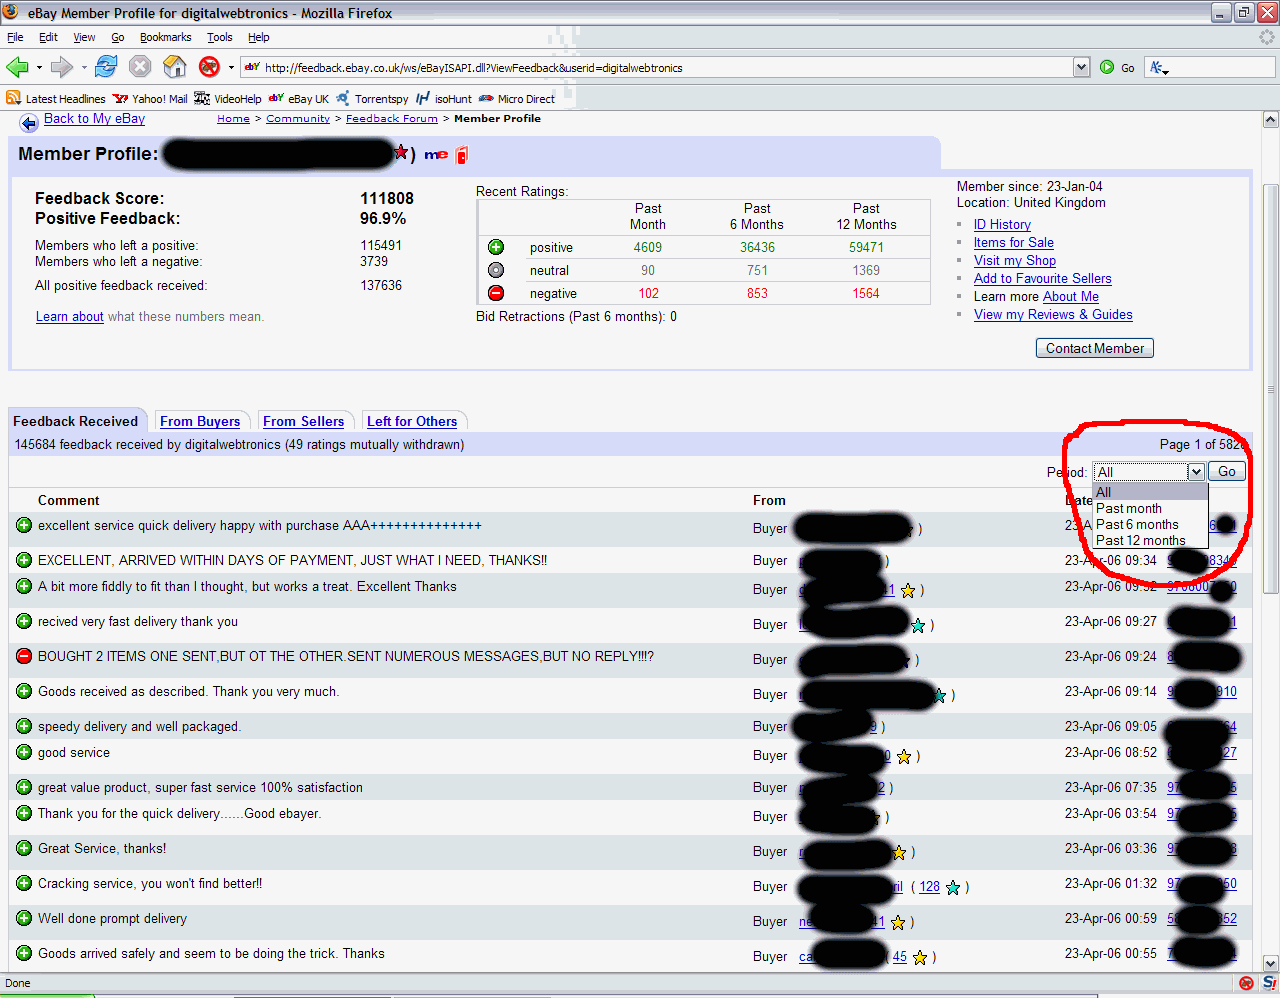This screenshot has height=998, width=1280.
Task: Open the File menu
Action: pyautogui.click(x=15, y=37)
